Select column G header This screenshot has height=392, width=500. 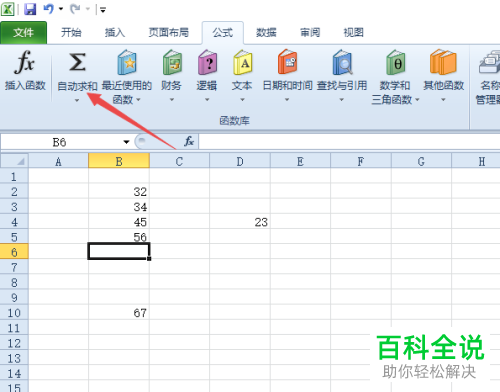tap(421, 161)
